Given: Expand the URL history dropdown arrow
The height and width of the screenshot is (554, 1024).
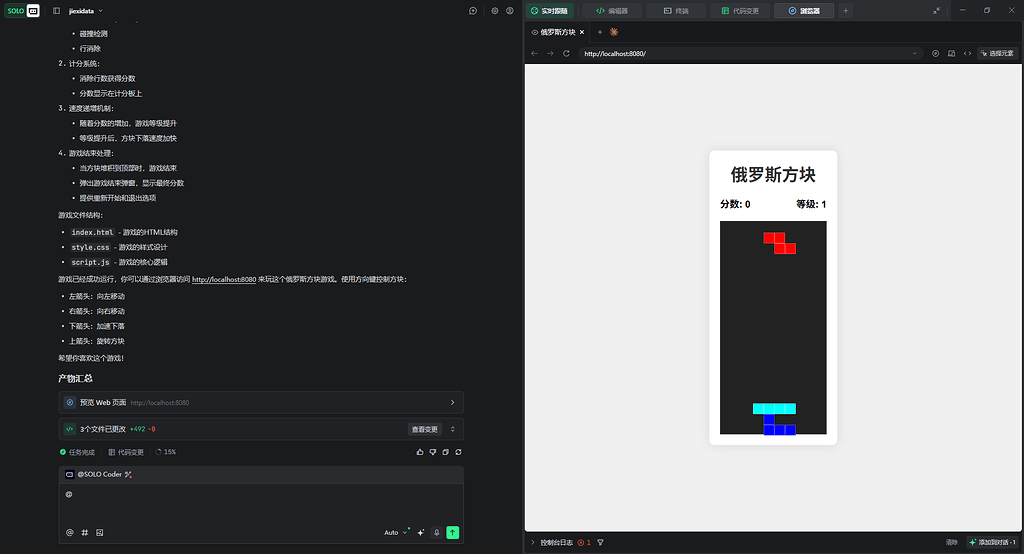Looking at the screenshot, I should pos(914,54).
